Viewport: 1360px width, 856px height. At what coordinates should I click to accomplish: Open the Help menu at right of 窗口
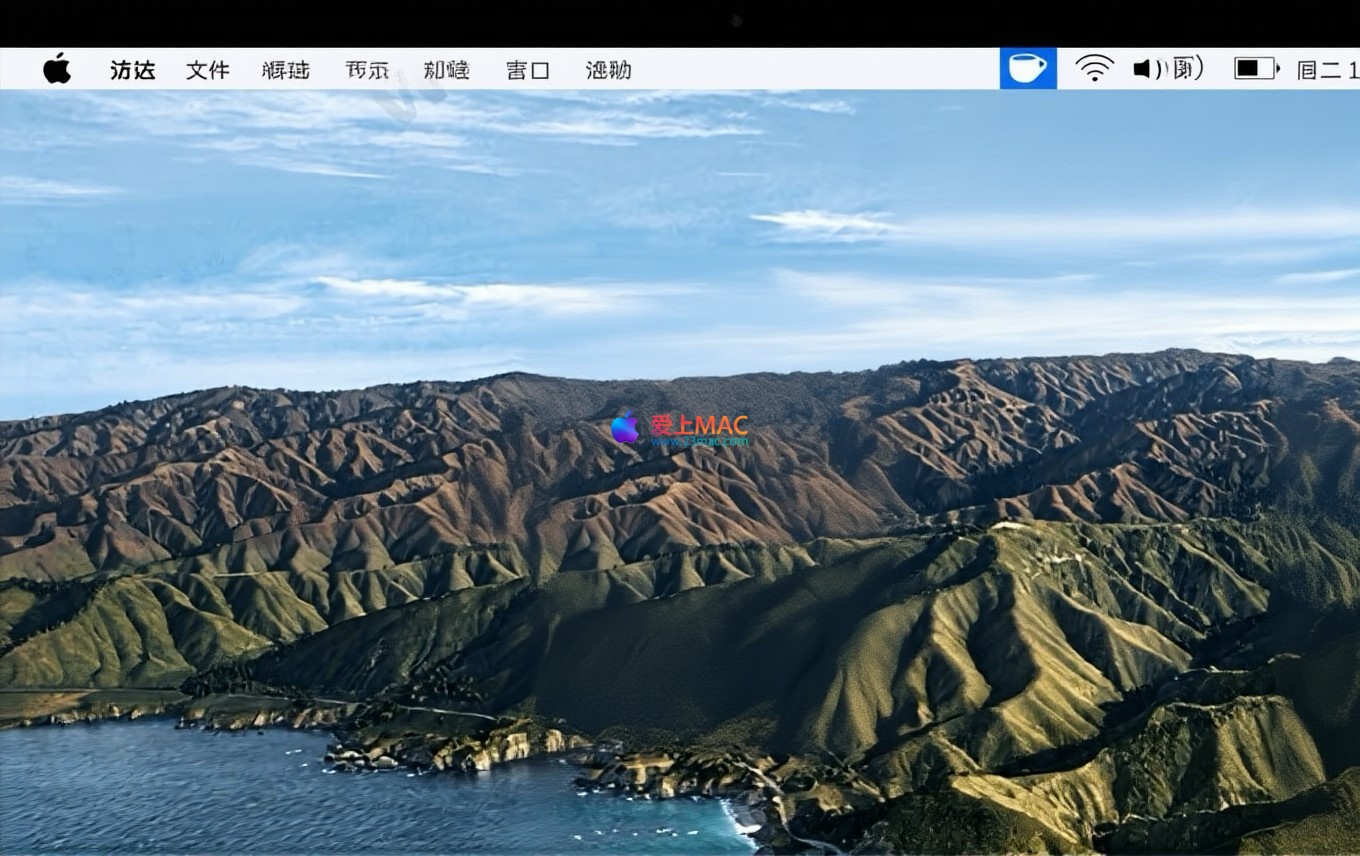click(x=608, y=70)
